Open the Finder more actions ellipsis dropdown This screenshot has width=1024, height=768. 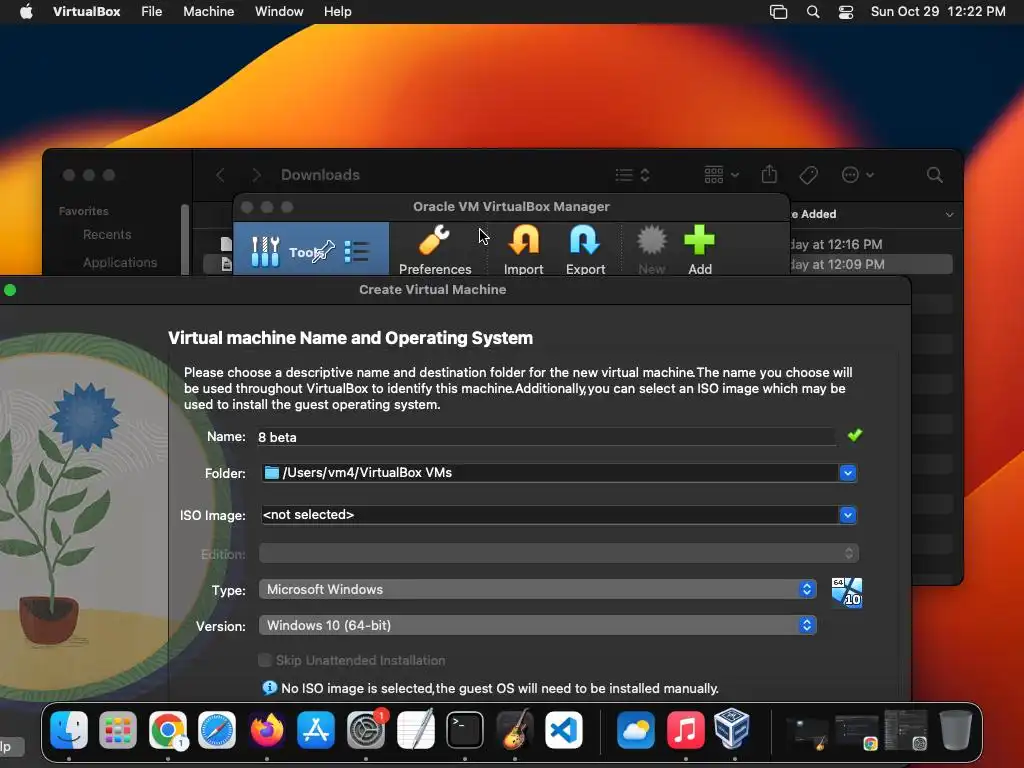(857, 175)
